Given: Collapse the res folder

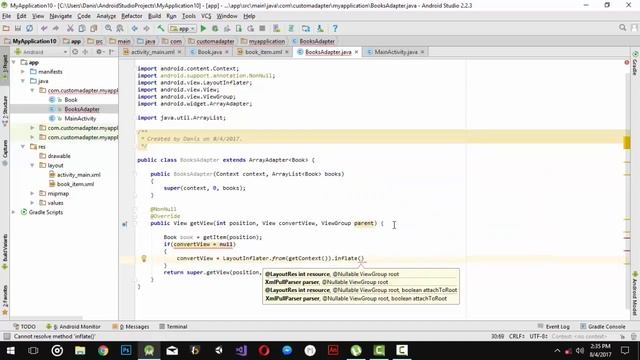Looking at the screenshot, I should [23, 147].
